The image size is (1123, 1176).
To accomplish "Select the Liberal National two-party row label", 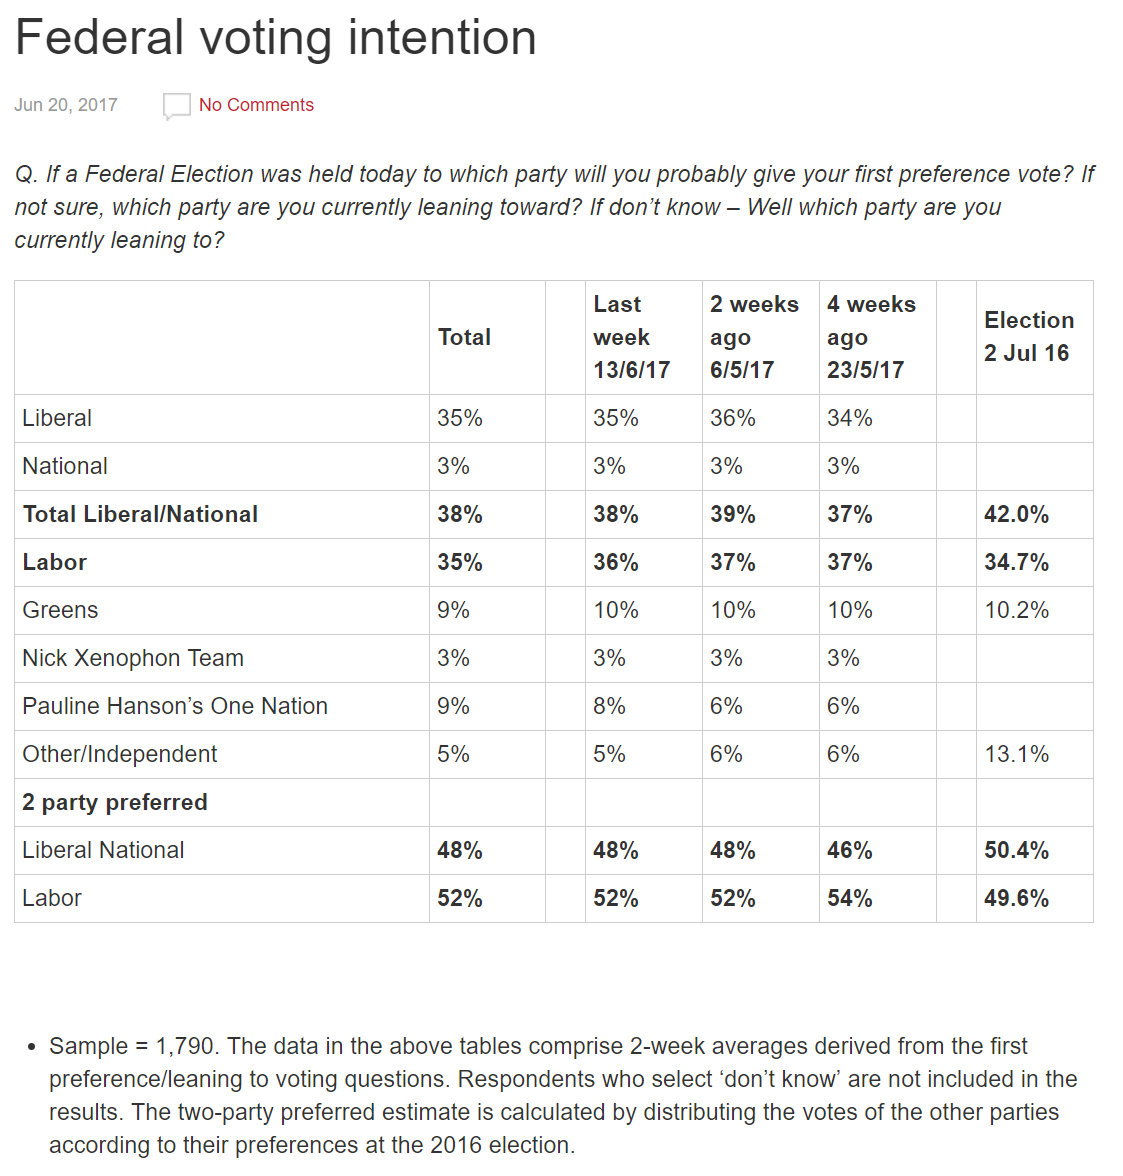I will click(x=103, y=850).
